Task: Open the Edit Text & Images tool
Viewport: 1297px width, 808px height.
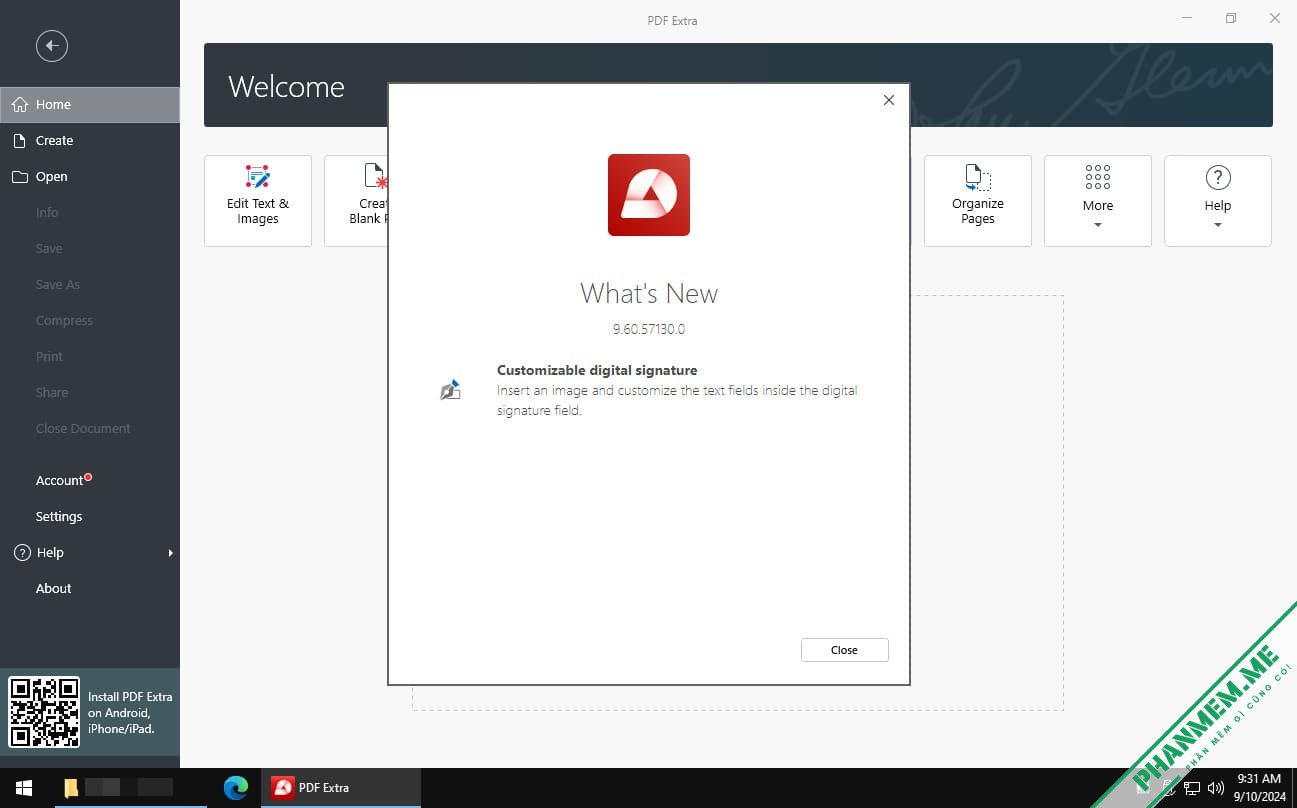Action: pyautogui.click(x=258, y=201)
